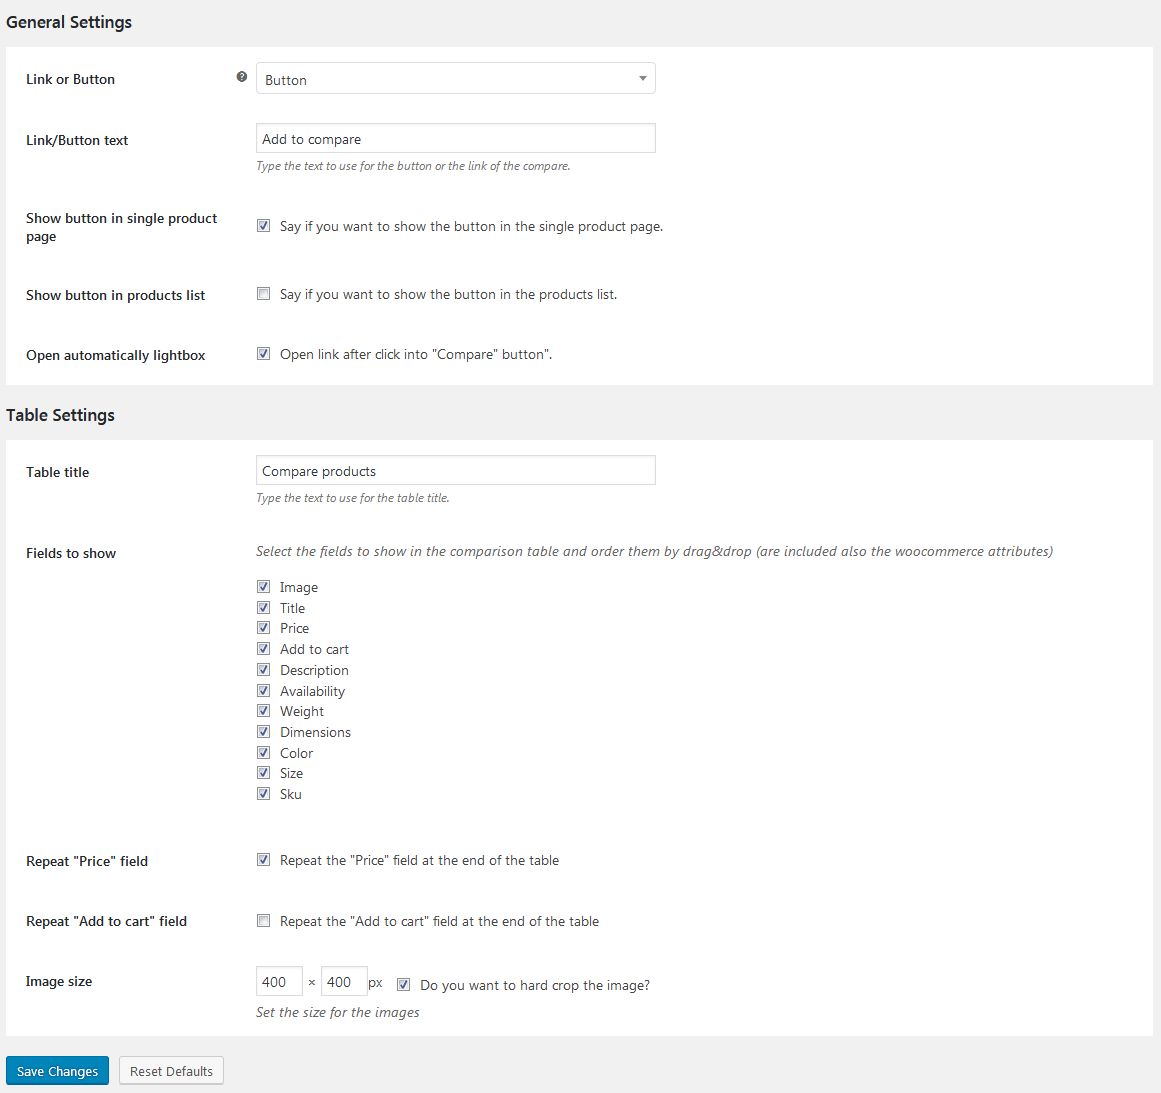
Task: Toggle the Availability field checkbox
Action: pyautogui.click(x=264, y=690)
